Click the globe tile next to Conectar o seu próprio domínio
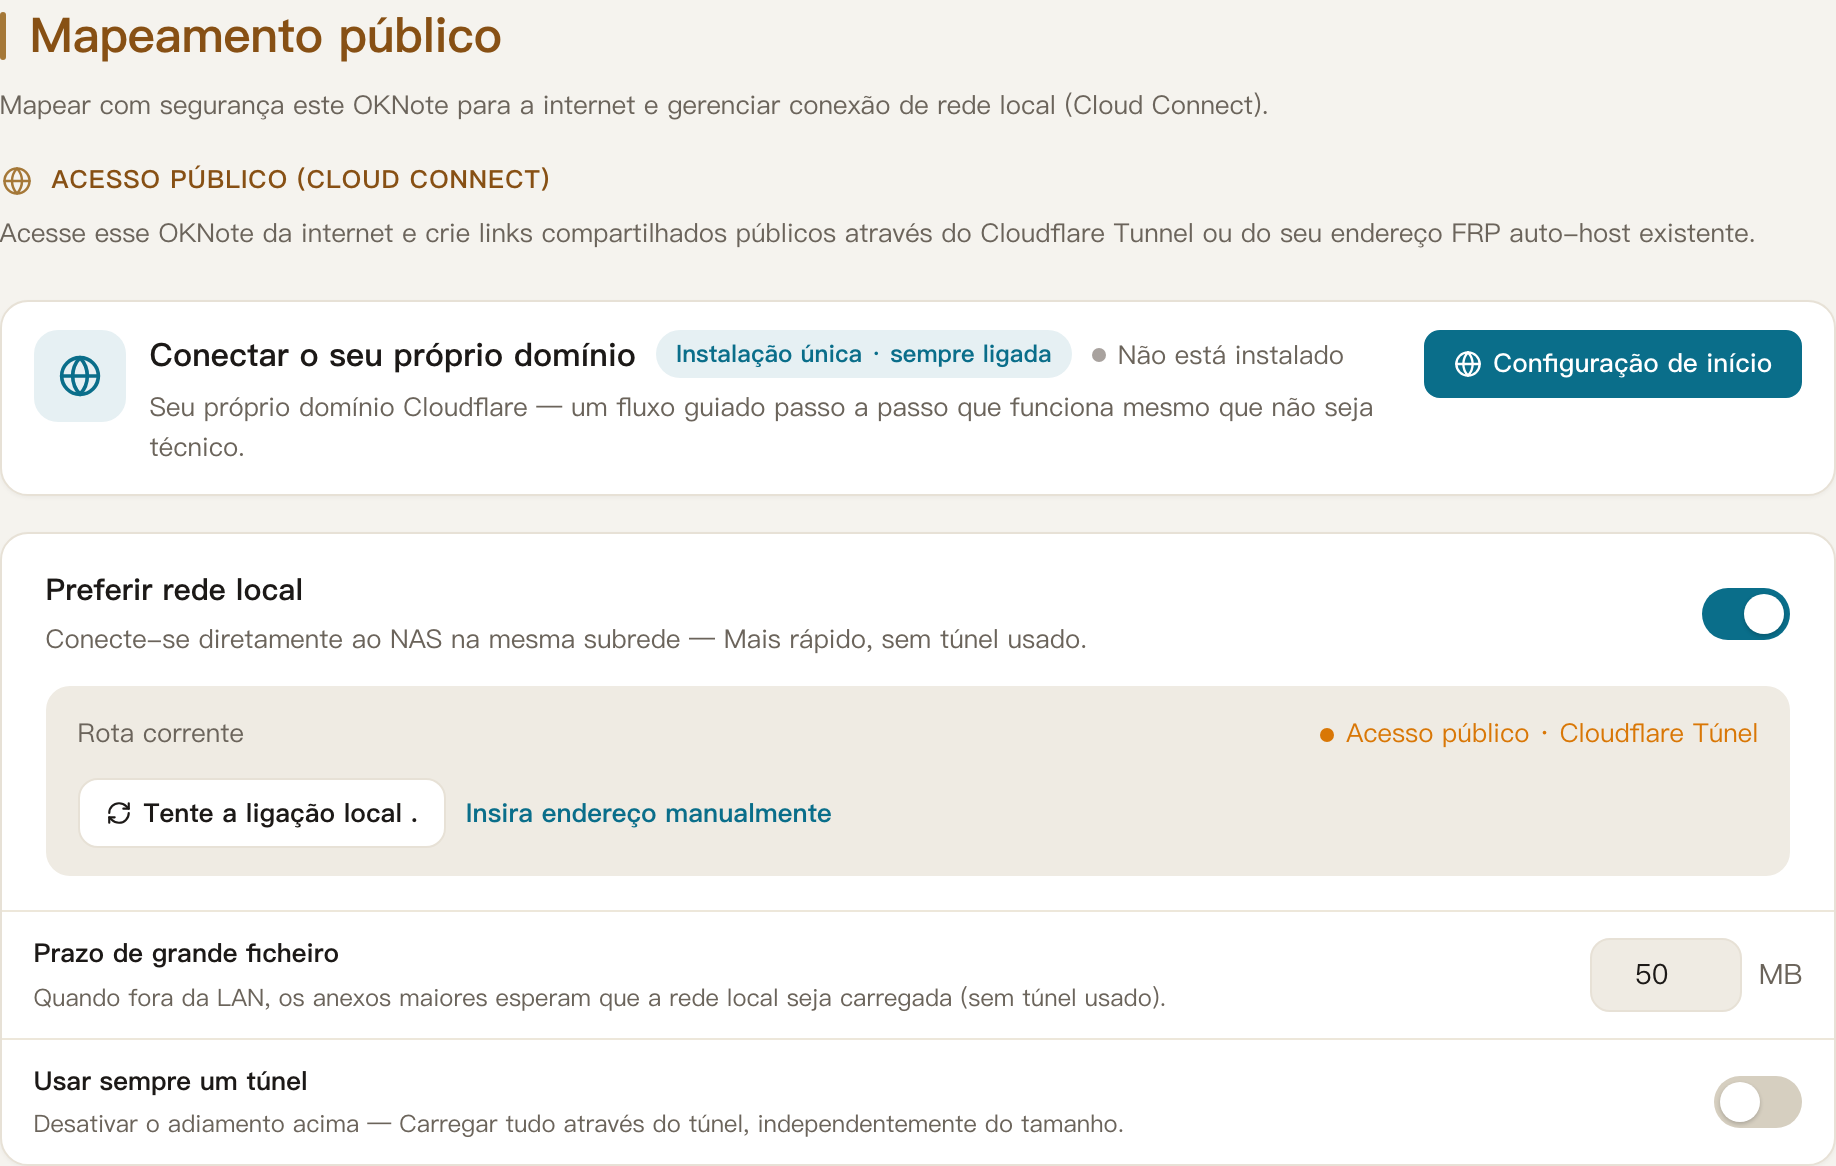 click(x=80, y=376)
